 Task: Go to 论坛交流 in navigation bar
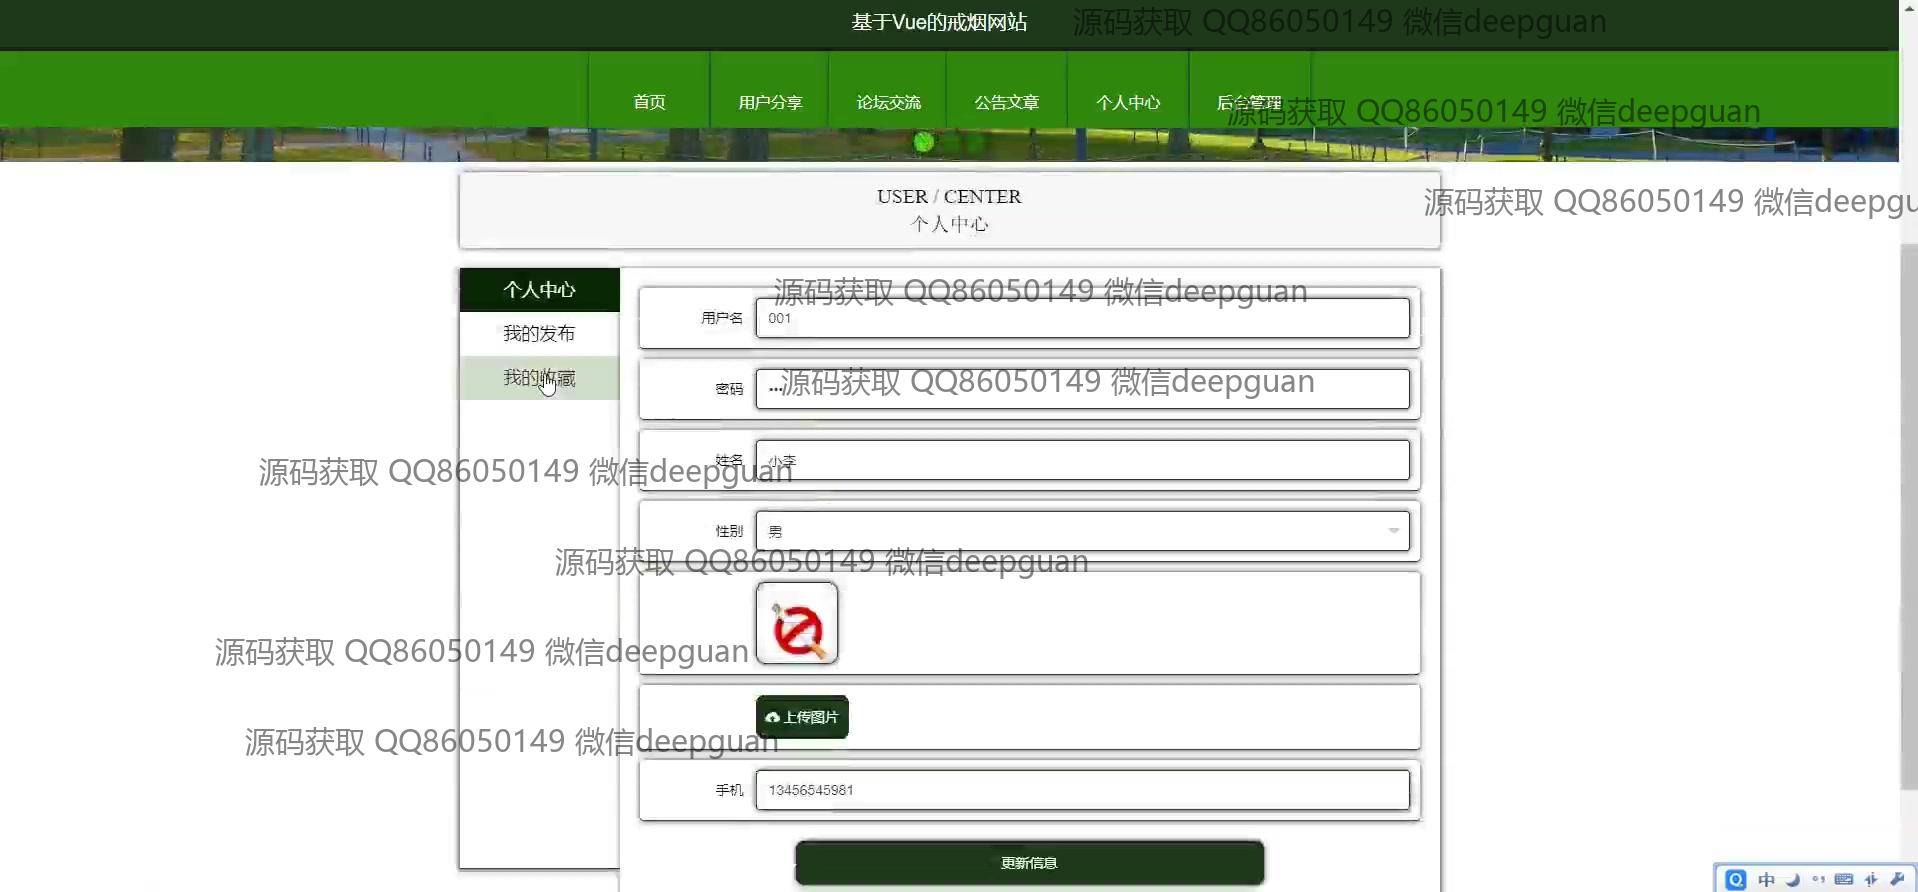click(888, 102)
